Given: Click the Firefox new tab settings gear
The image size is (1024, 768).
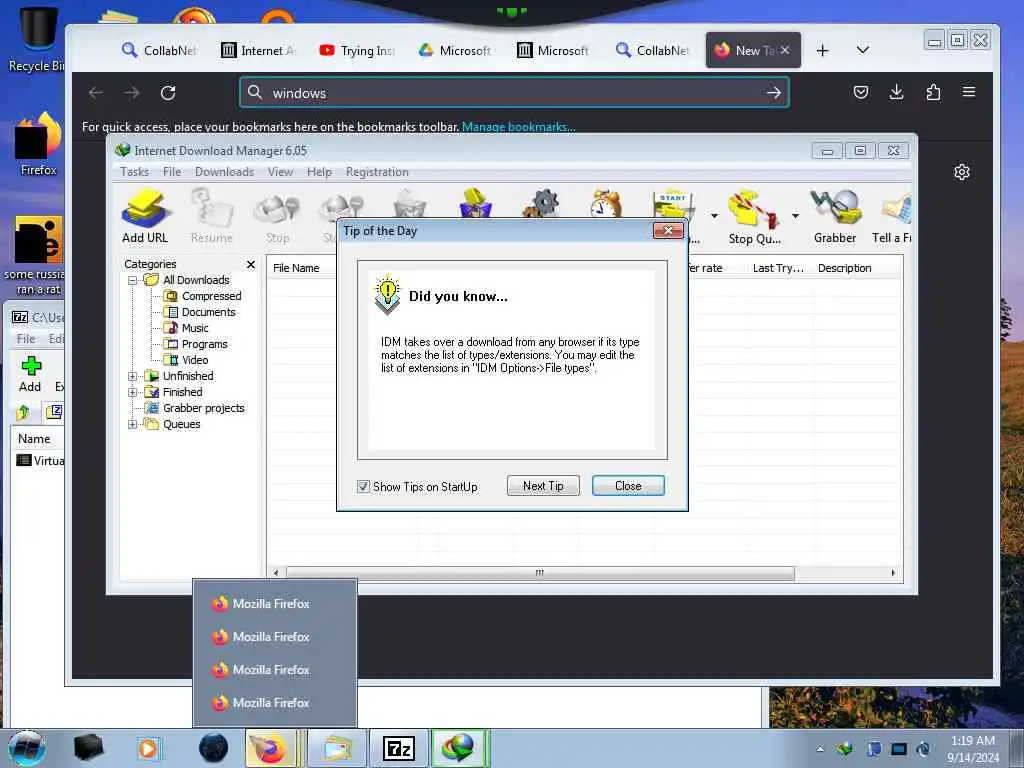Looking at the screenshot, I should [x=961, y=172].
